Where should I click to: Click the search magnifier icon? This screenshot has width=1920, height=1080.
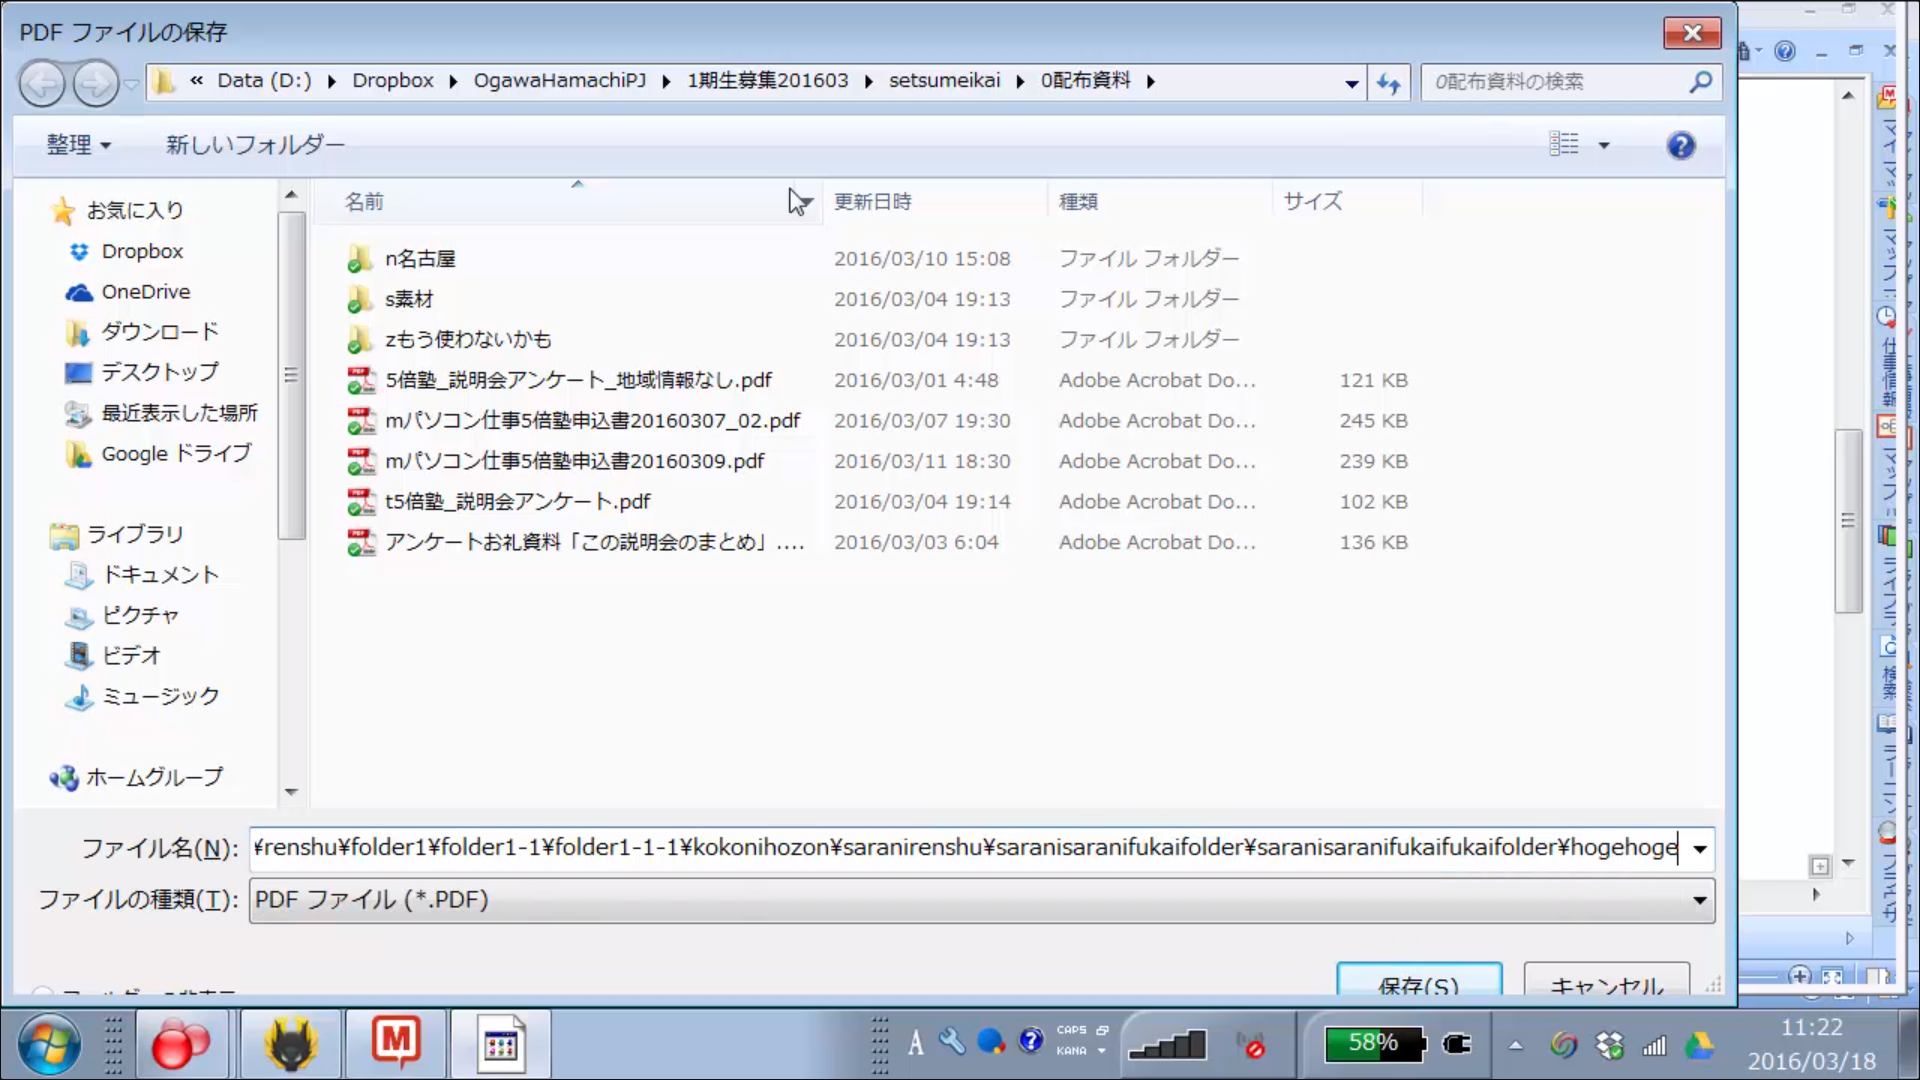(1700, 82)
